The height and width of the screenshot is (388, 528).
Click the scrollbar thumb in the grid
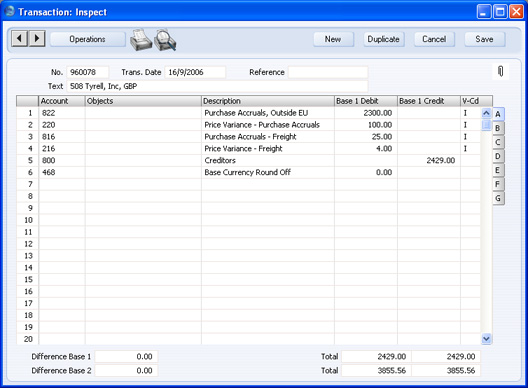pos(486,125)
